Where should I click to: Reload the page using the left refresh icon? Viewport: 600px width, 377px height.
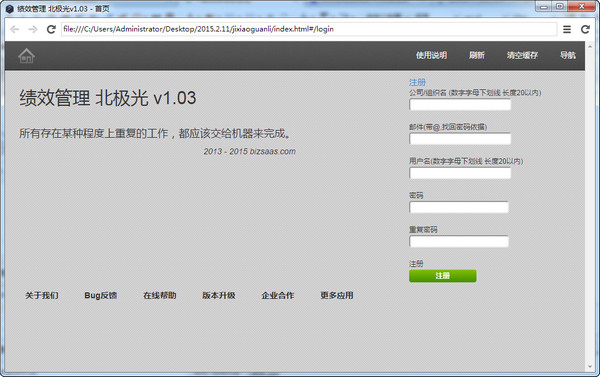51,29
